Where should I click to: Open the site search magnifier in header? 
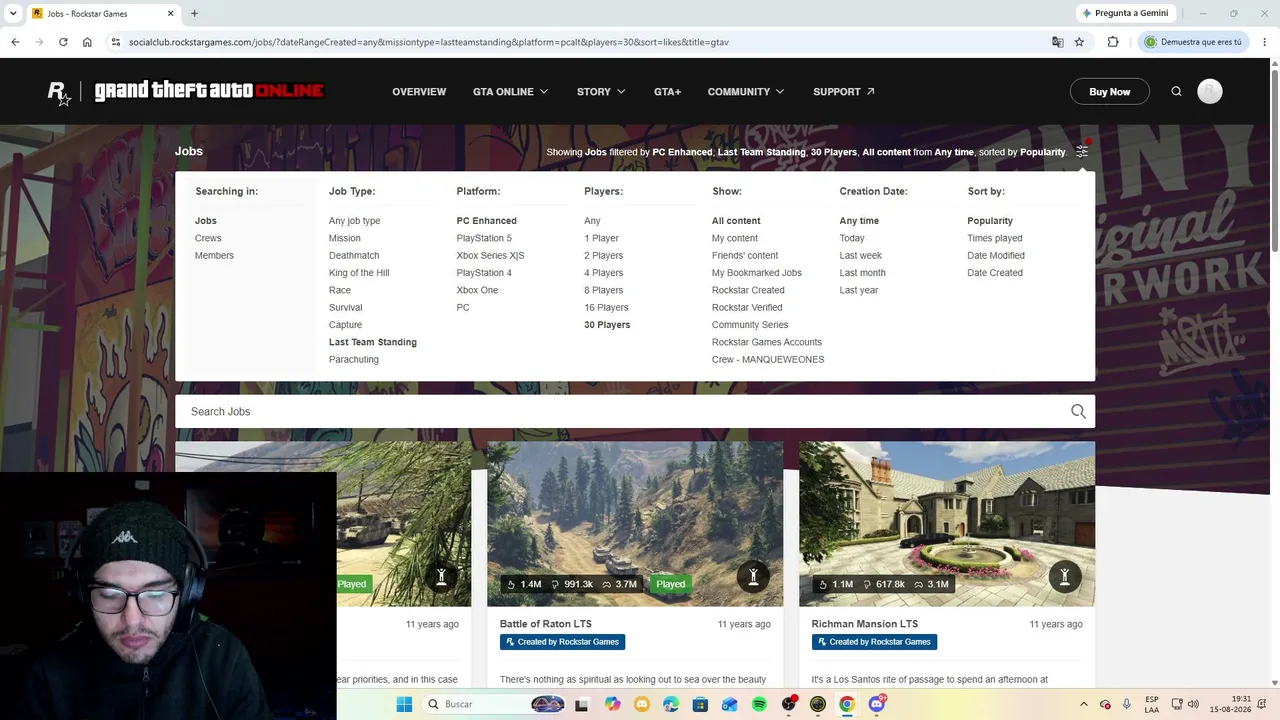tap(1176, 92)
